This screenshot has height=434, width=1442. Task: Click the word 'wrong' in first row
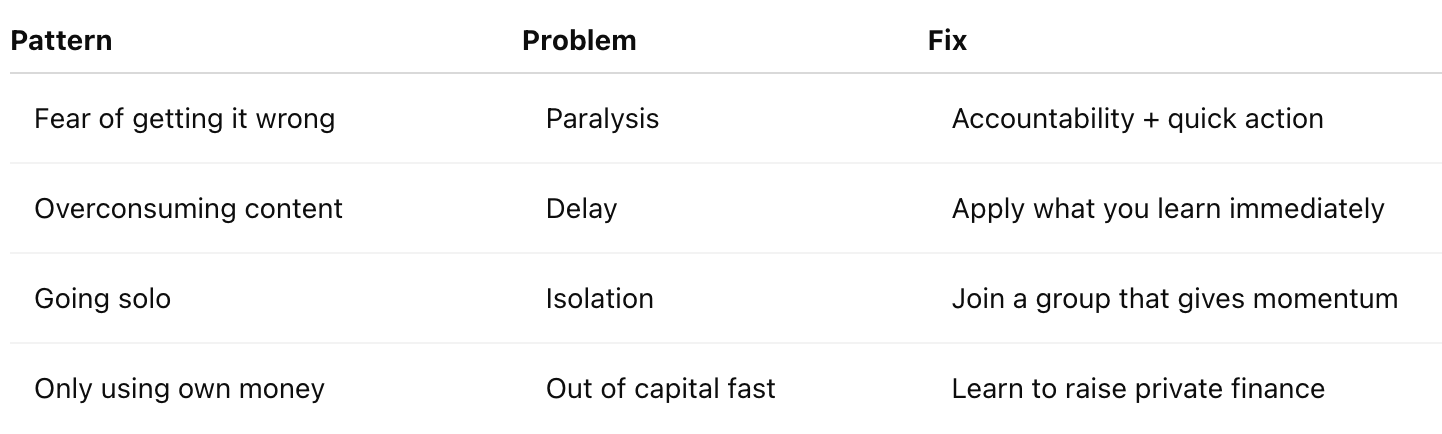[298, 119]
